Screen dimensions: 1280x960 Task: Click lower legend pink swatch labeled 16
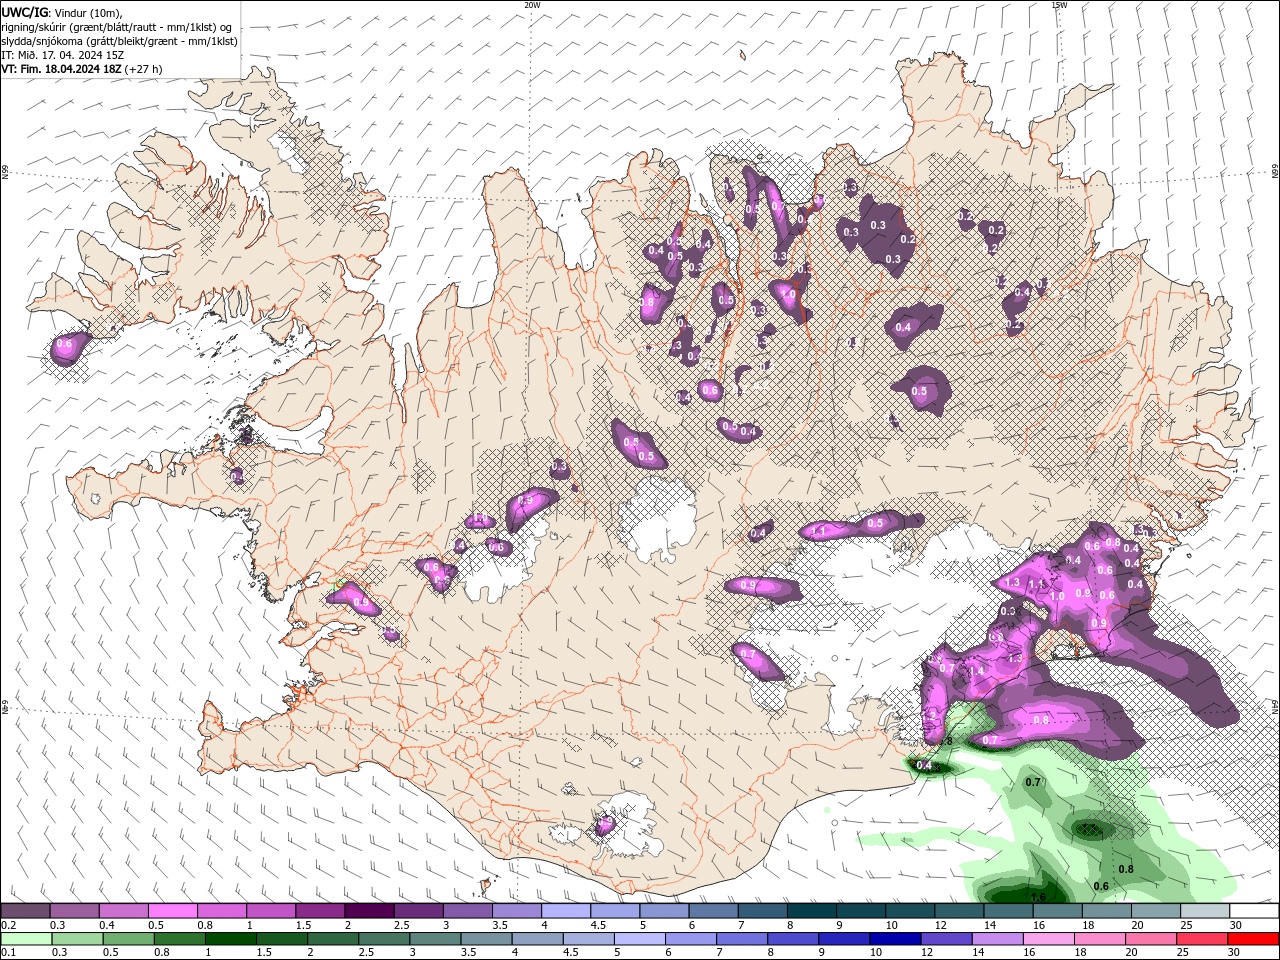pyautogui.click(x=1048, y=939)
